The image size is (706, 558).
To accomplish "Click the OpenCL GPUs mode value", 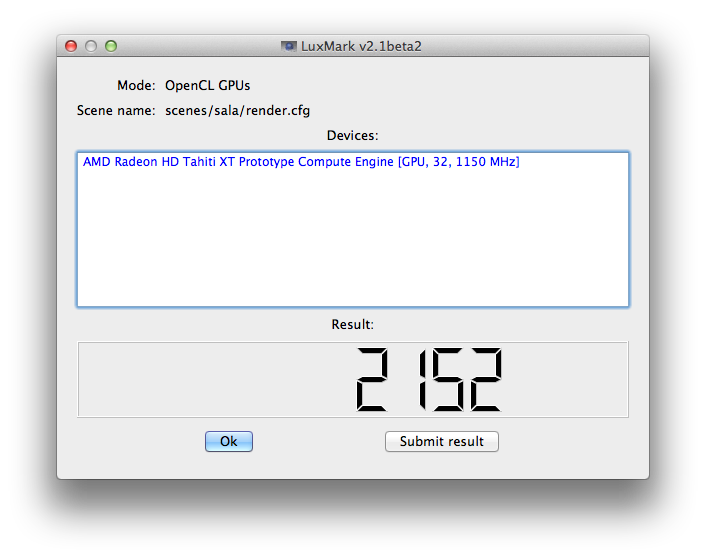I will click(x=208, y=86).
